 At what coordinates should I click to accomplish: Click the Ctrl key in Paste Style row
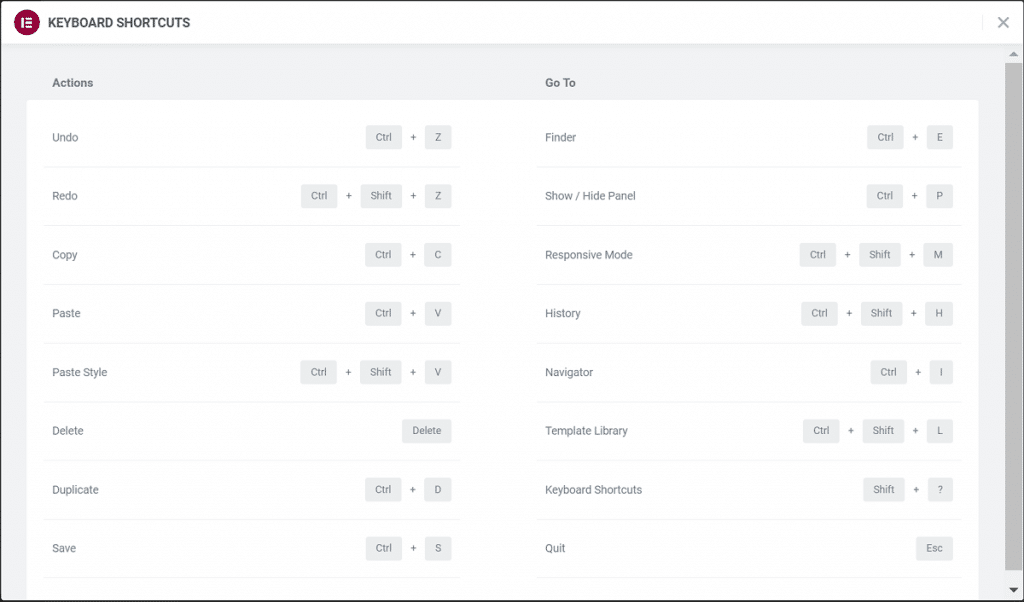[319, 372]
